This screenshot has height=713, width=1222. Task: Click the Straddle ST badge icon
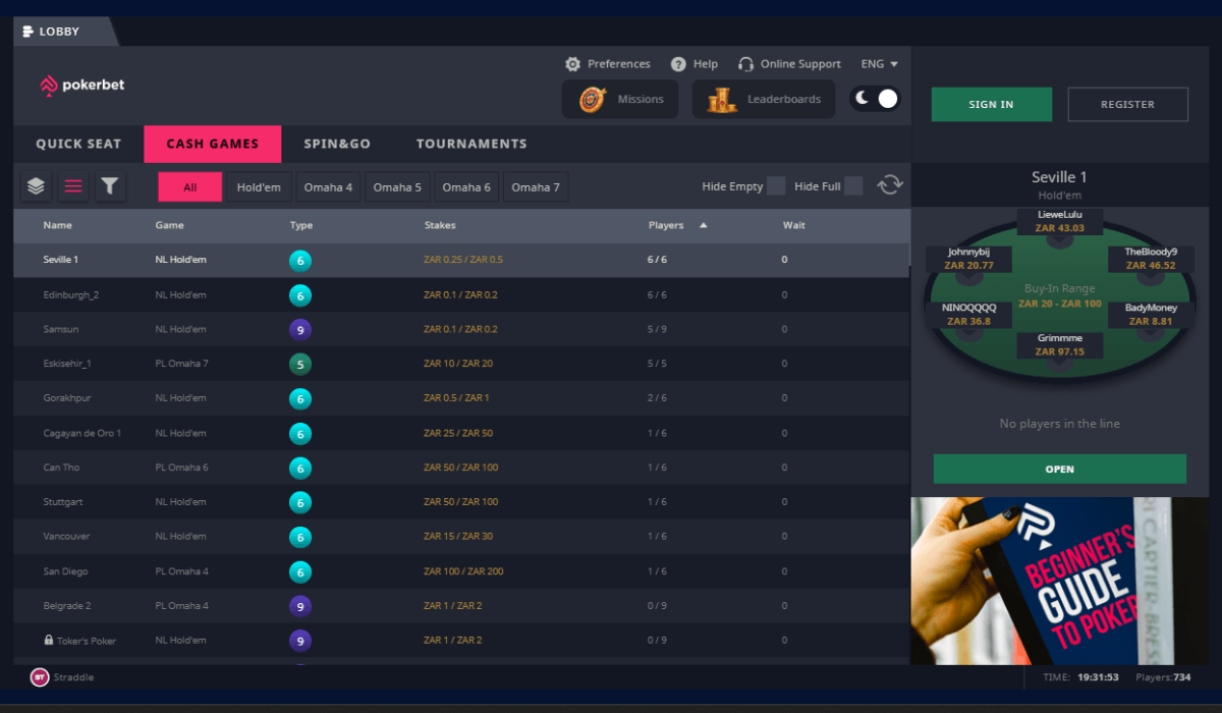point(39,677)
